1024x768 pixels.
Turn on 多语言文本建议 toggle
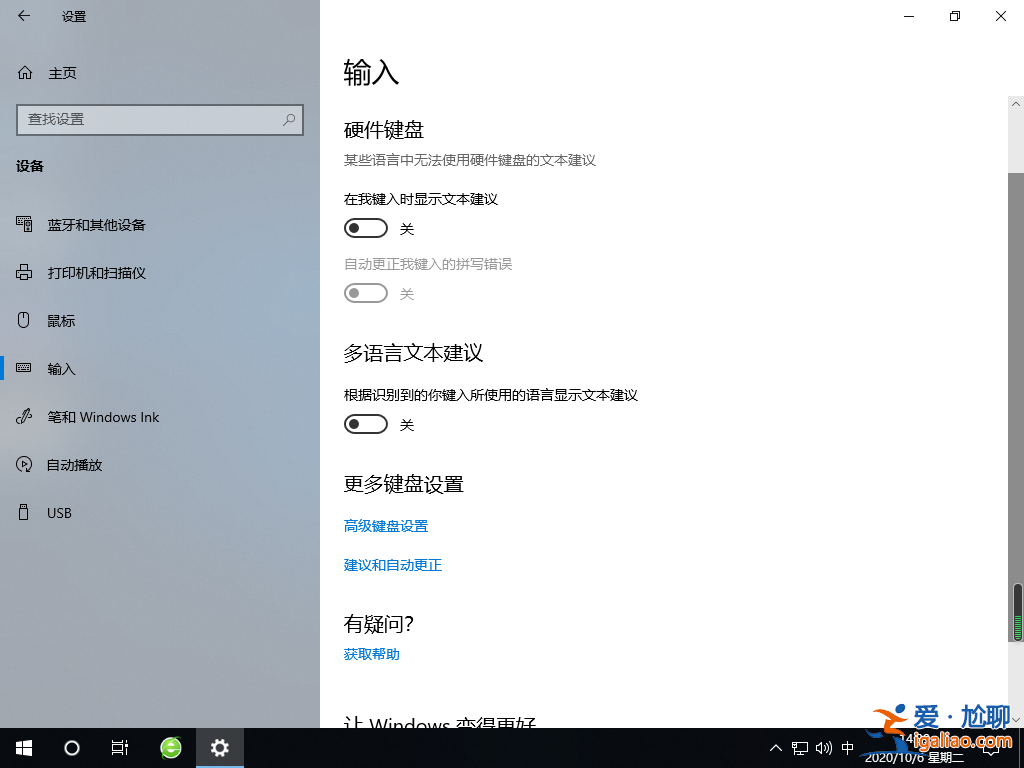click(x=365, y=423)
